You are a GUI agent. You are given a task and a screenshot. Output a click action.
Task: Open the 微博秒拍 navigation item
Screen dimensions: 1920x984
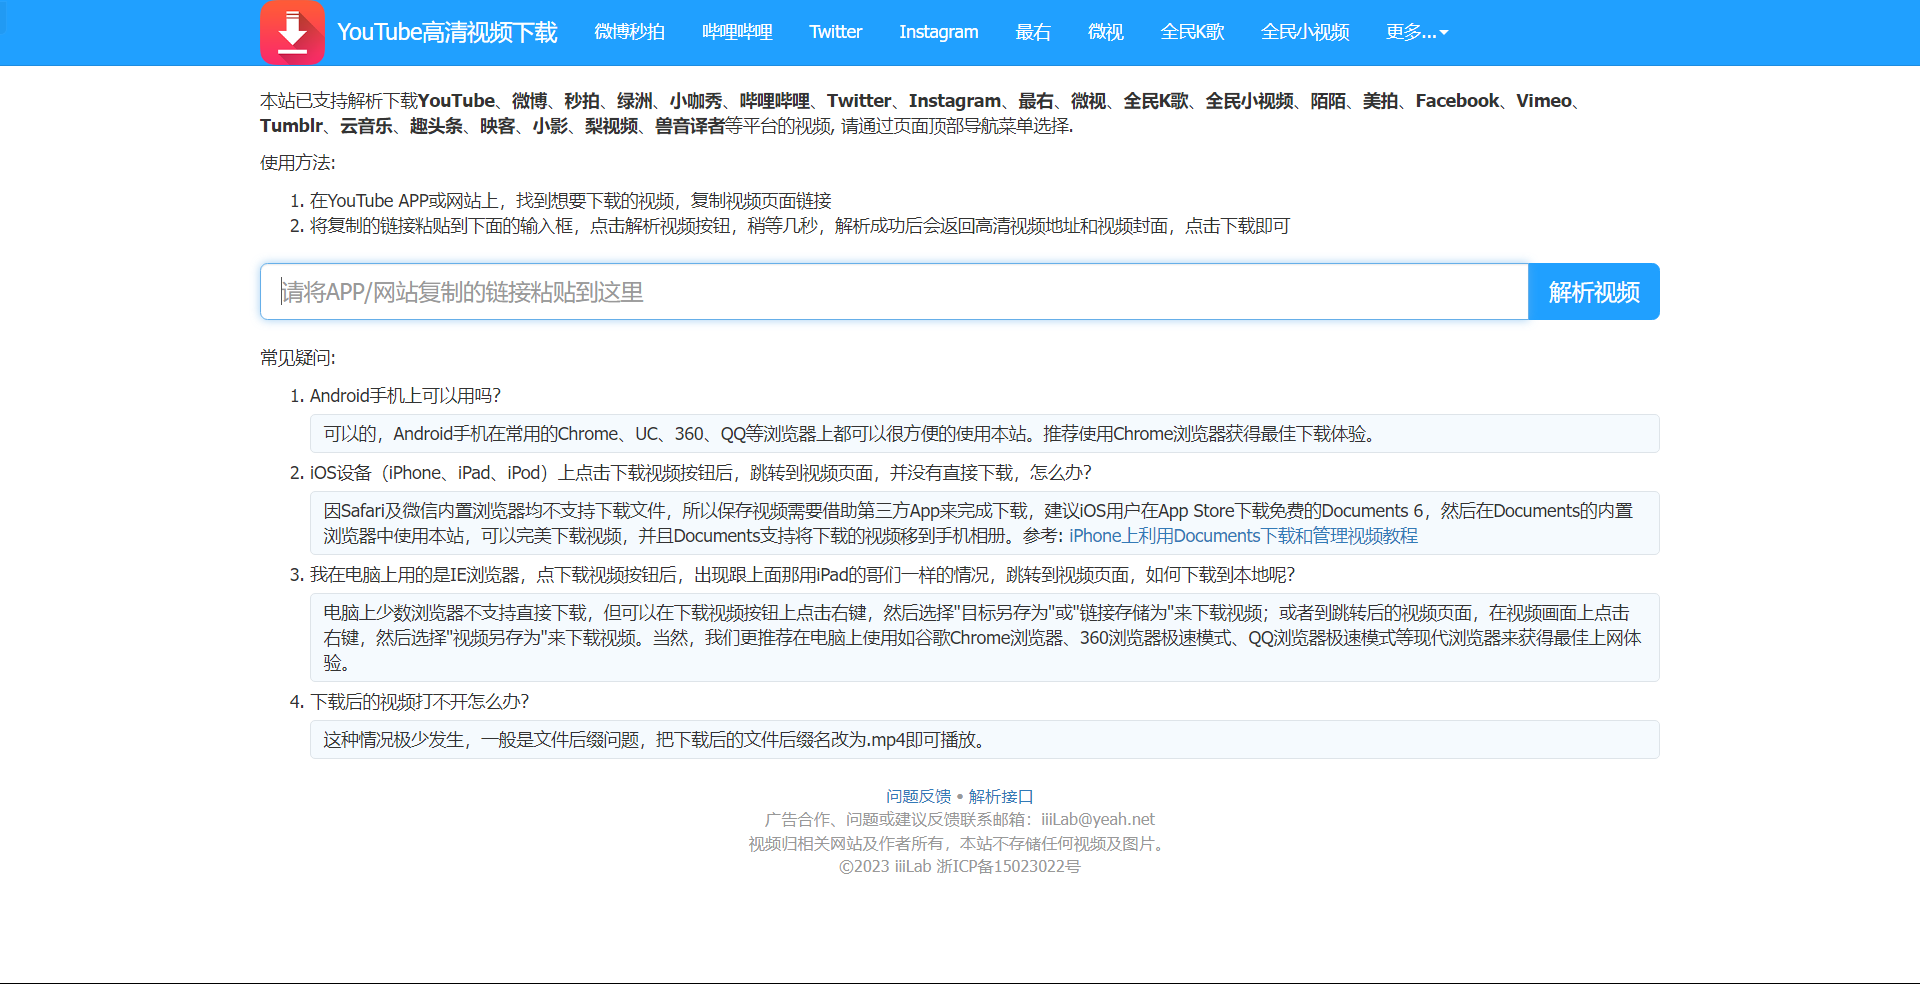(629, 32)
